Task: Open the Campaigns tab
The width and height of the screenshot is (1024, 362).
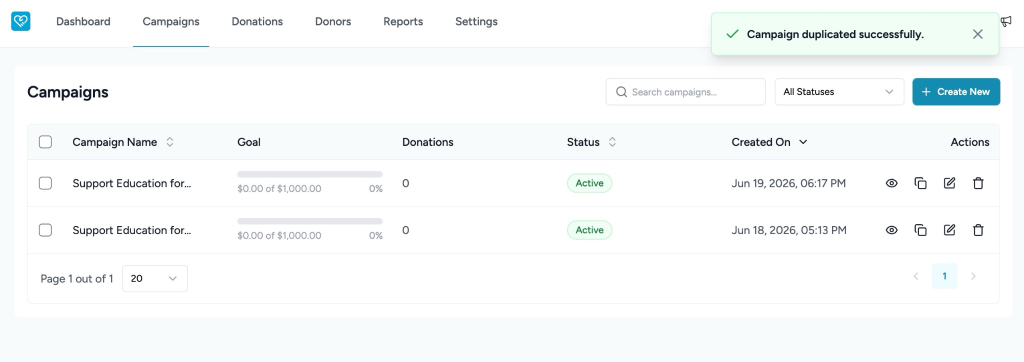Action: pos(171,22)
